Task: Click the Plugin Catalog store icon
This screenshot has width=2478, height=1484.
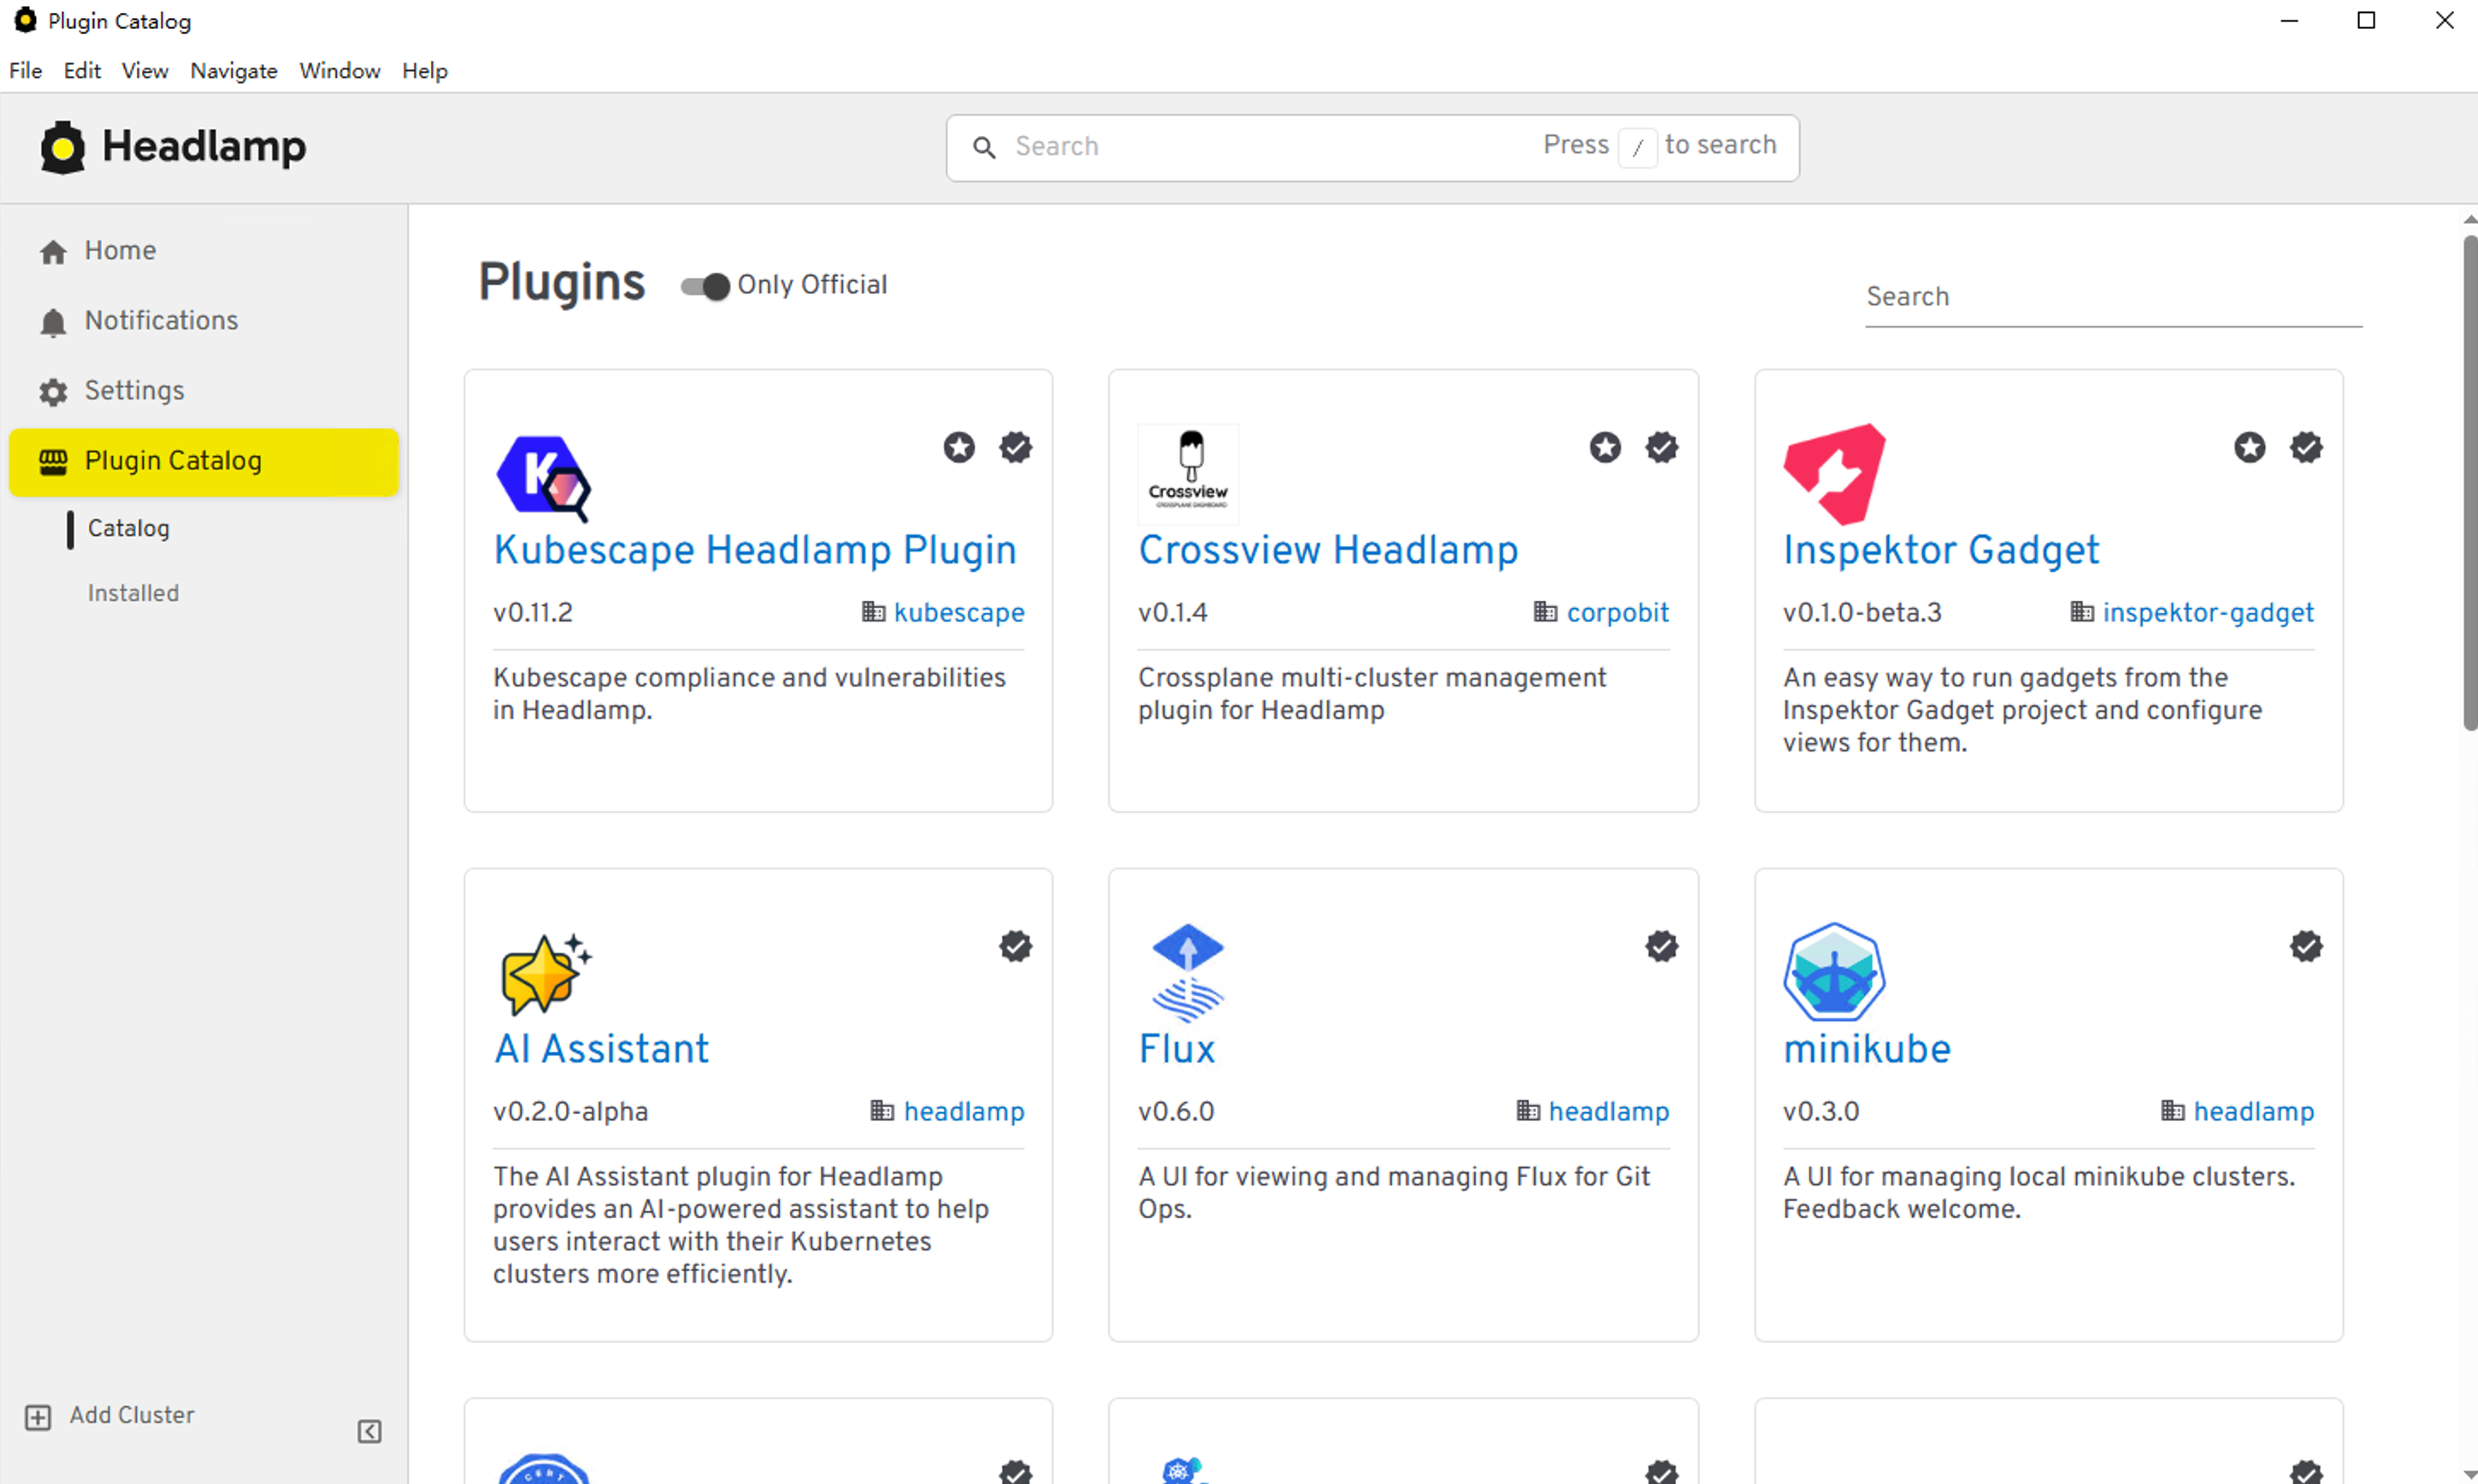Action: (x=53, y=461)
